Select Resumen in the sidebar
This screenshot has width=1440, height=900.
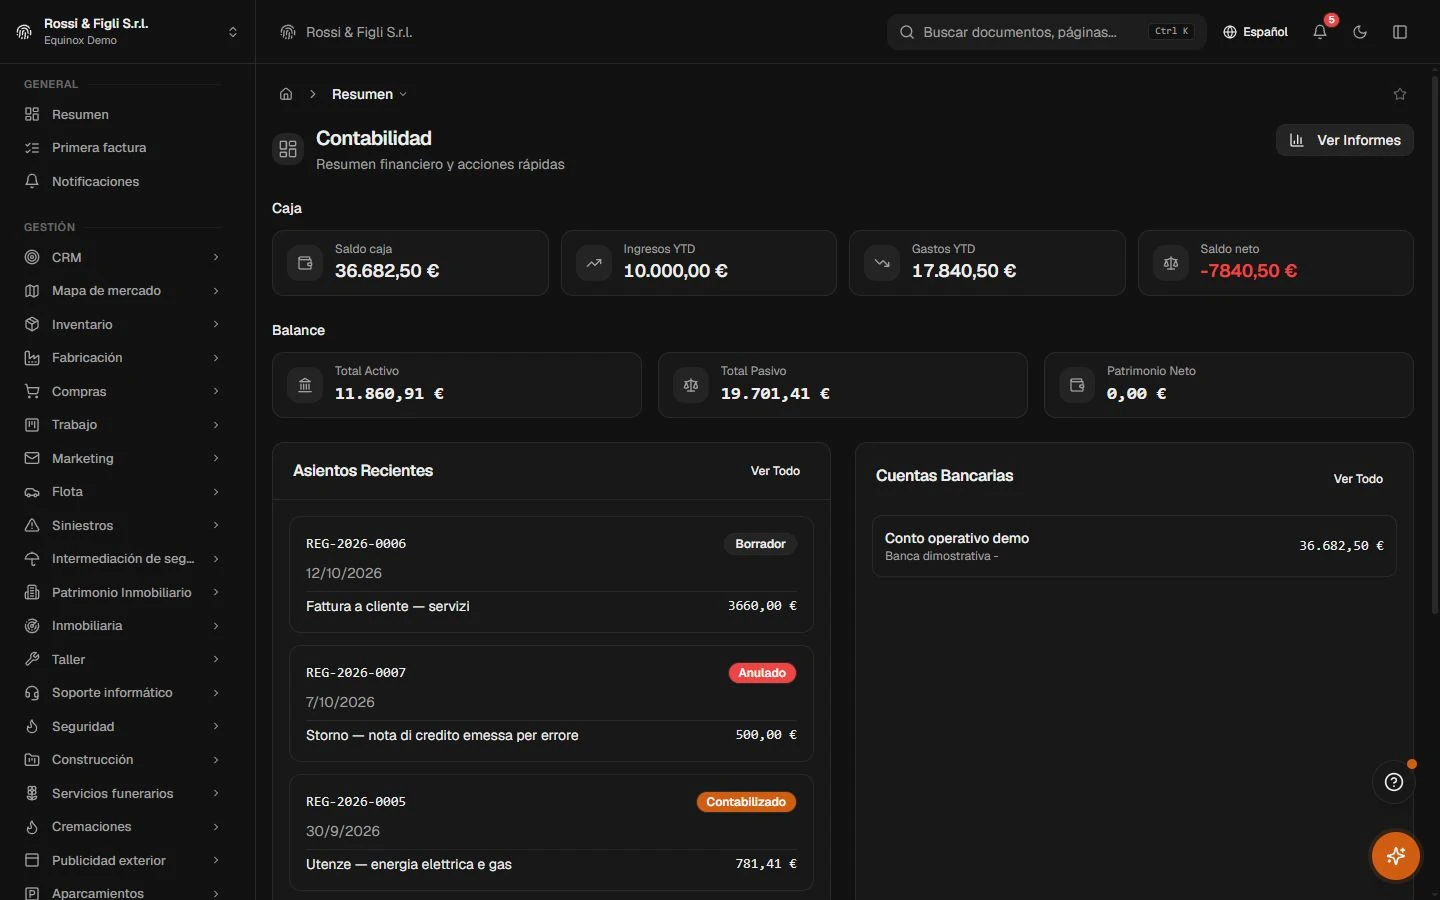123,114
